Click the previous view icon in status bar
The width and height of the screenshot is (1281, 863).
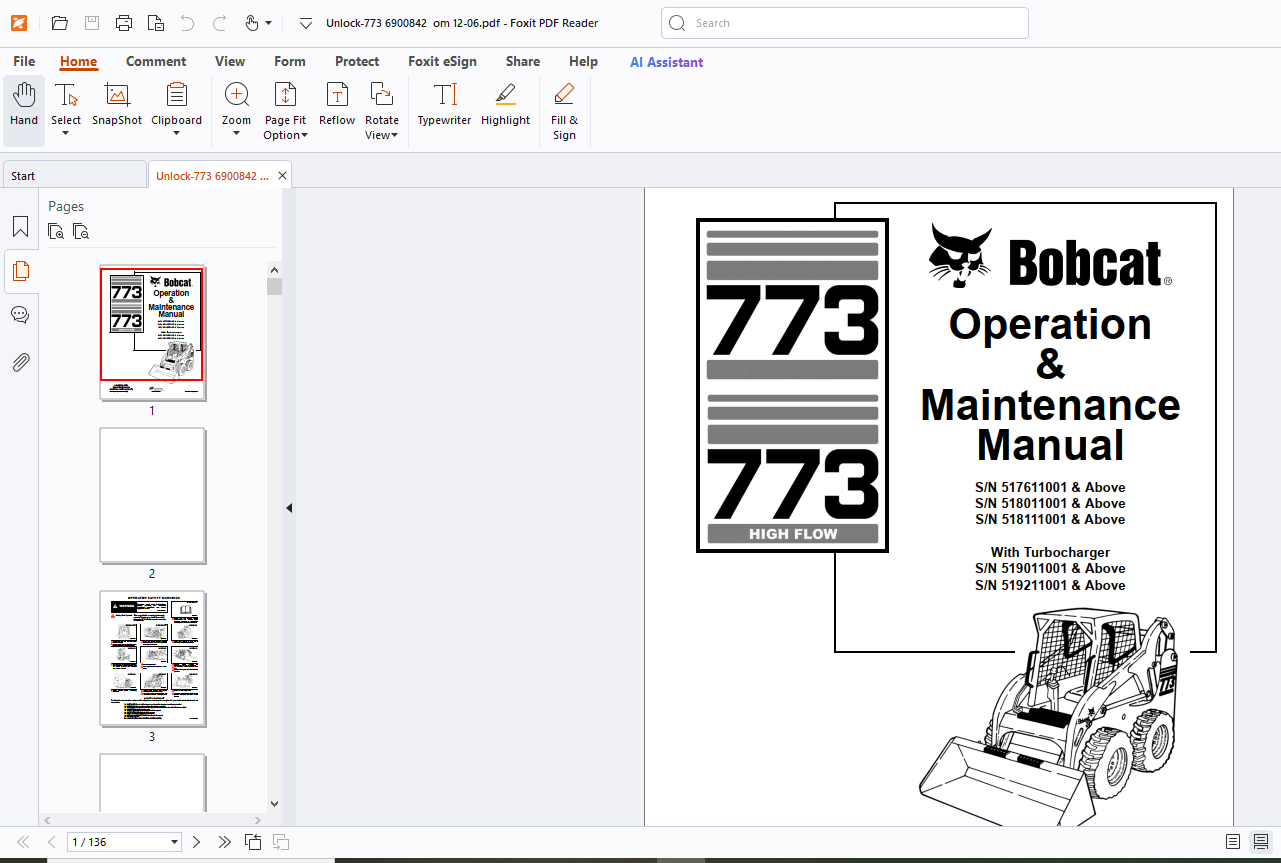[x=254, y=842]
